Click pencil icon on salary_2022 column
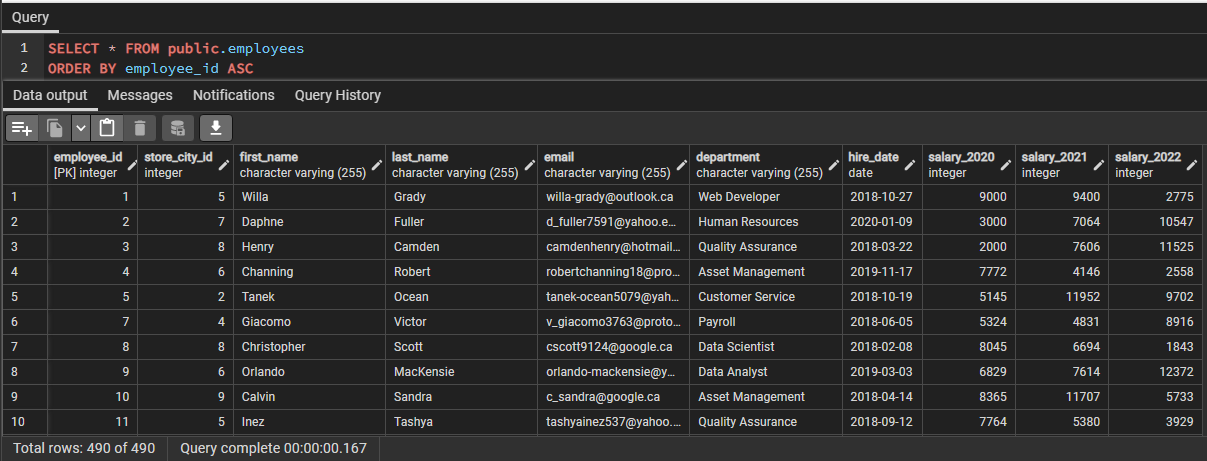The image size is (1207, 461). pyautogui.click(x=1192, y=164)
